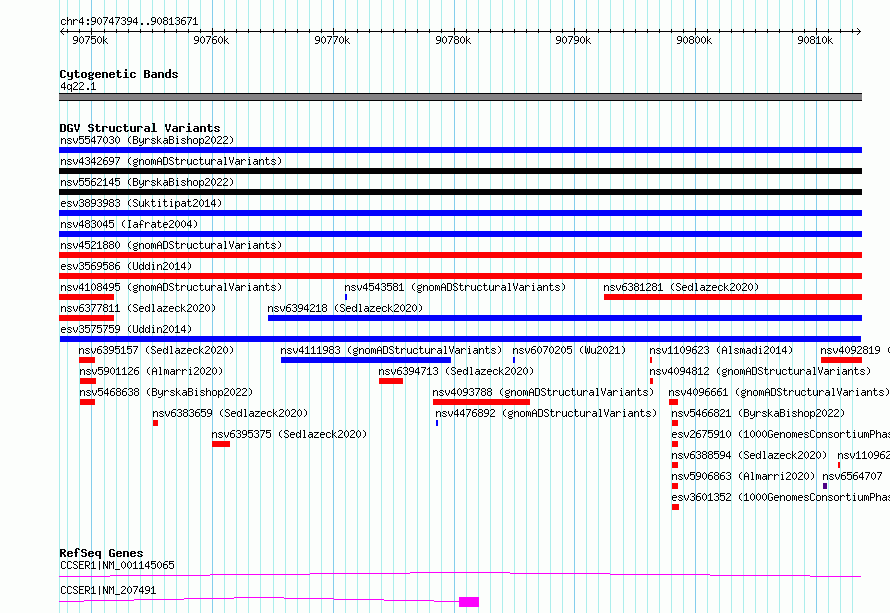This screenshot has width=890, height=613.
Task: Open esv3575759 (Uddin2014) variant
Action: 126,329
